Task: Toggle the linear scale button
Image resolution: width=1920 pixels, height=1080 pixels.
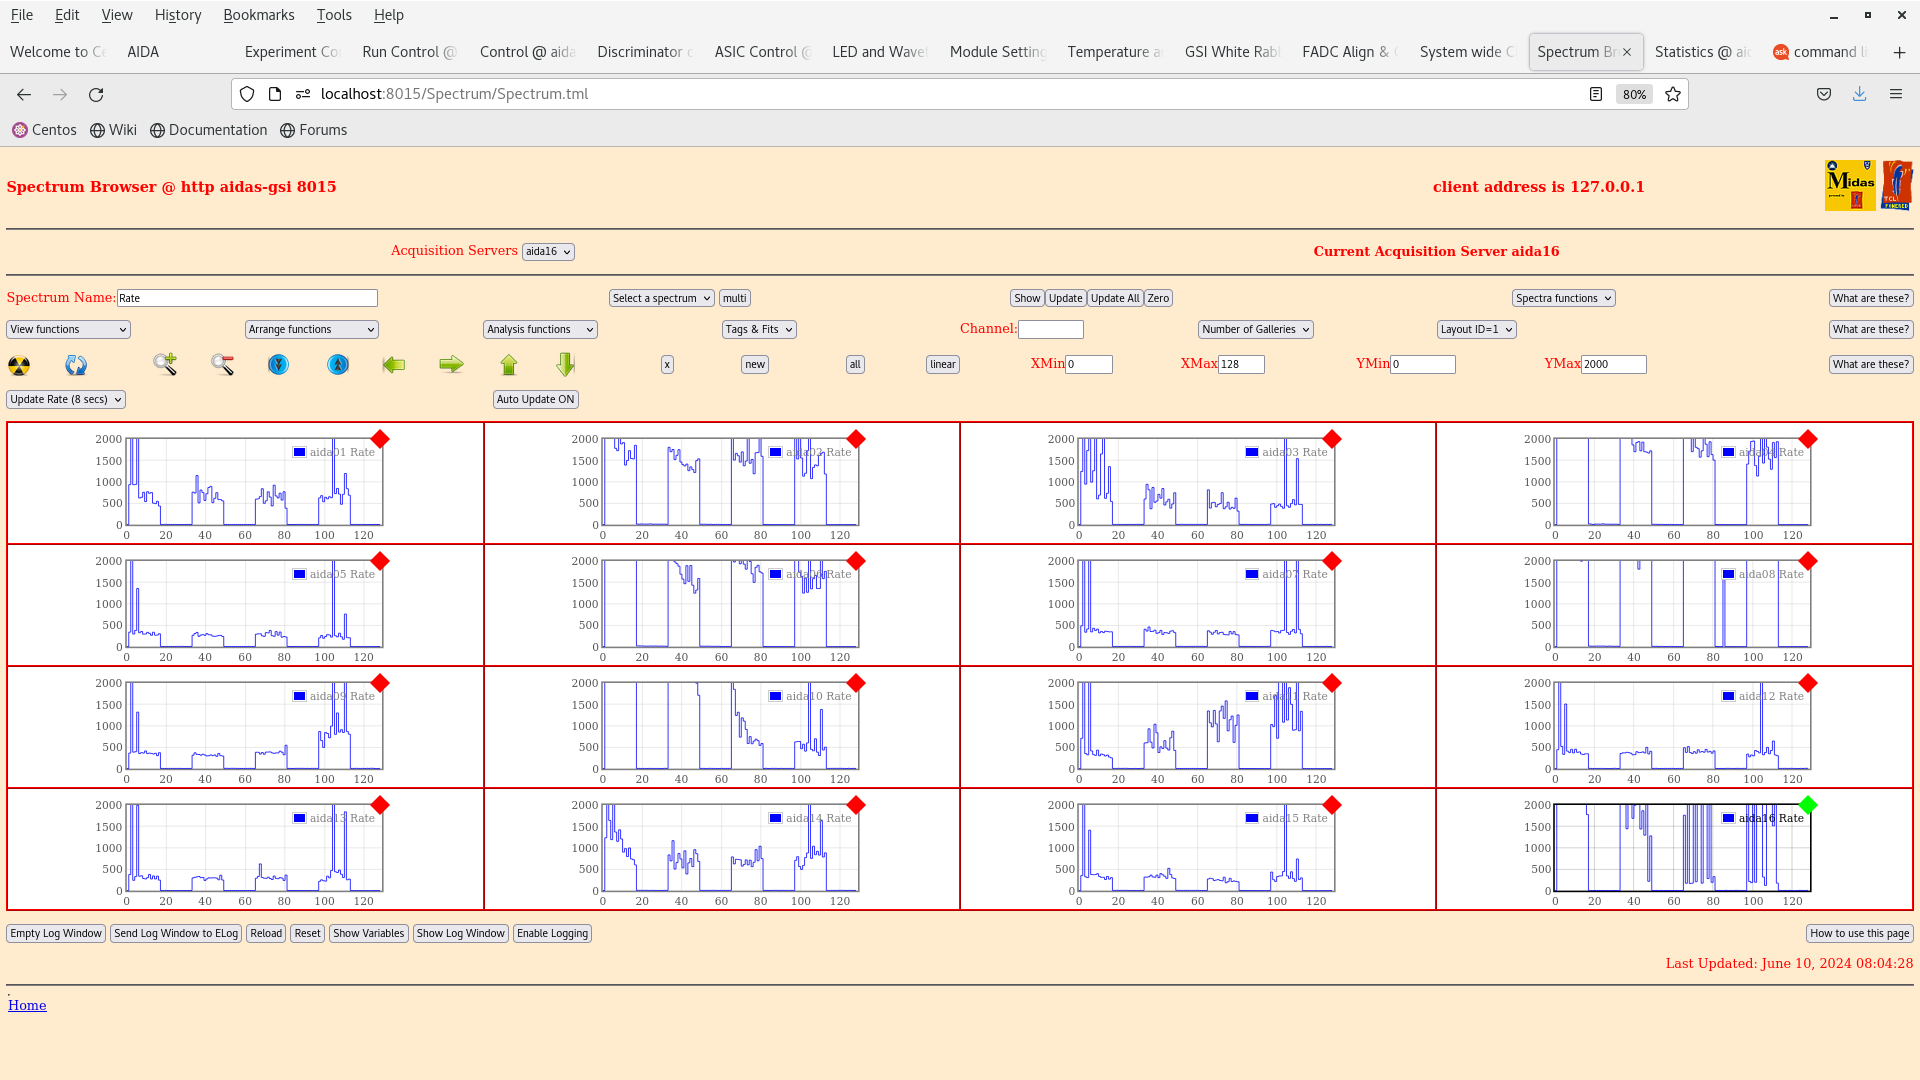Action: [942, 365]
